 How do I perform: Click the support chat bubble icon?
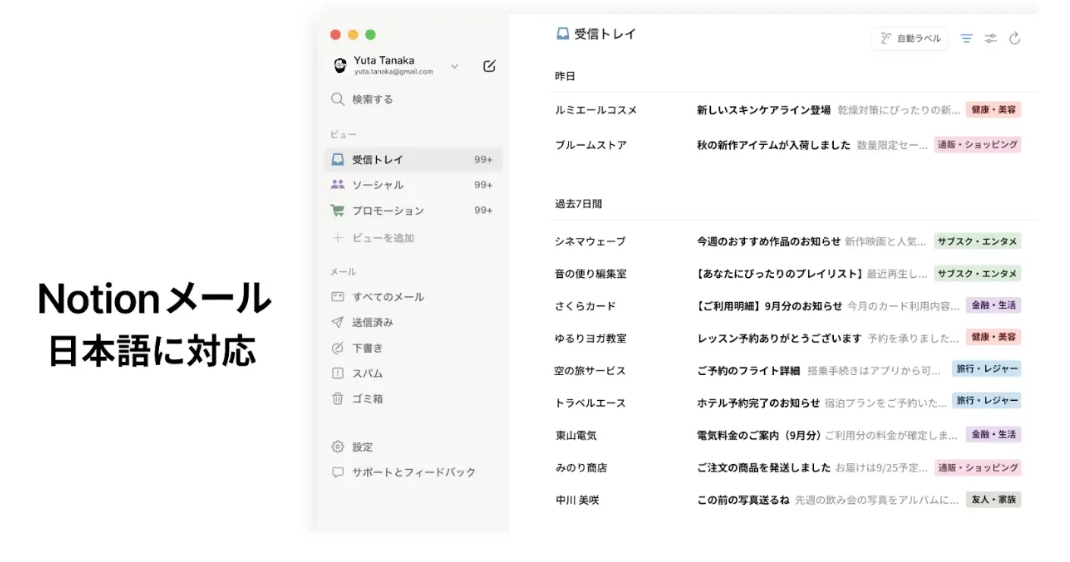point(337,472)
